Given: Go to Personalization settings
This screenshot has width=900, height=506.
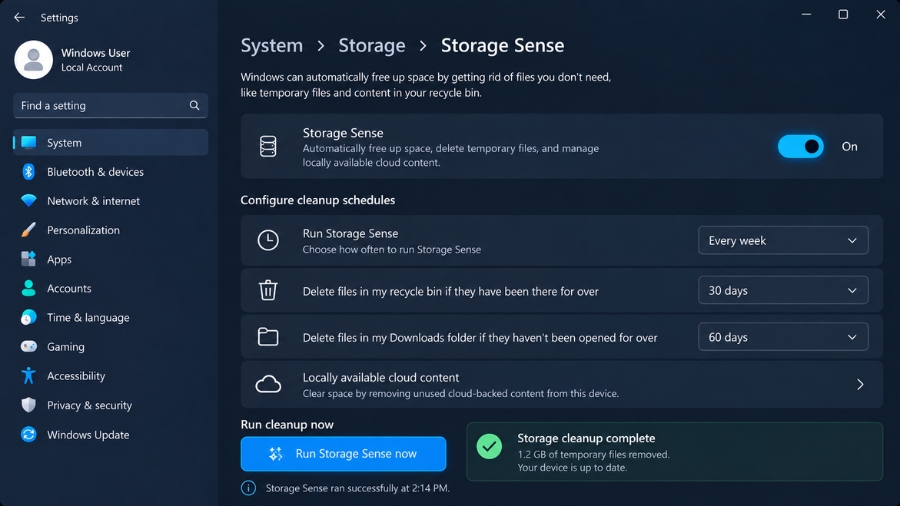Looking at the screenshot, I should [111, 230].
